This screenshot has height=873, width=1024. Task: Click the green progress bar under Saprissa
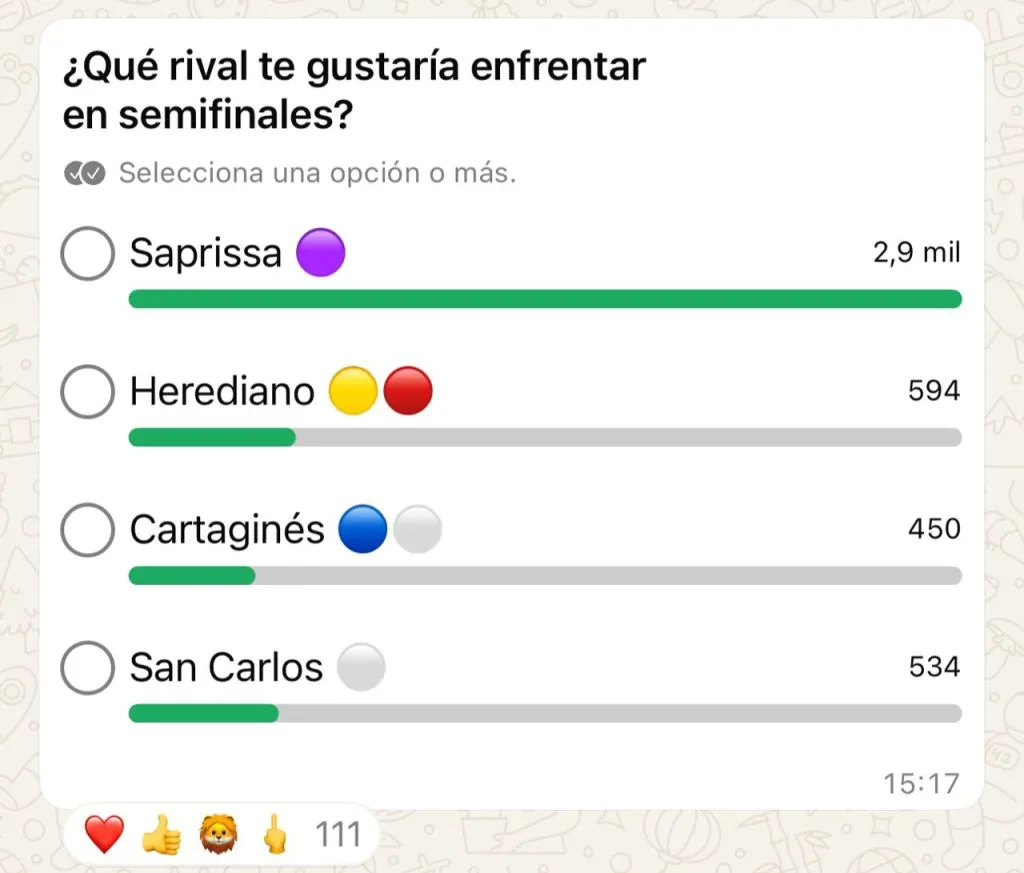coord(545,298)
